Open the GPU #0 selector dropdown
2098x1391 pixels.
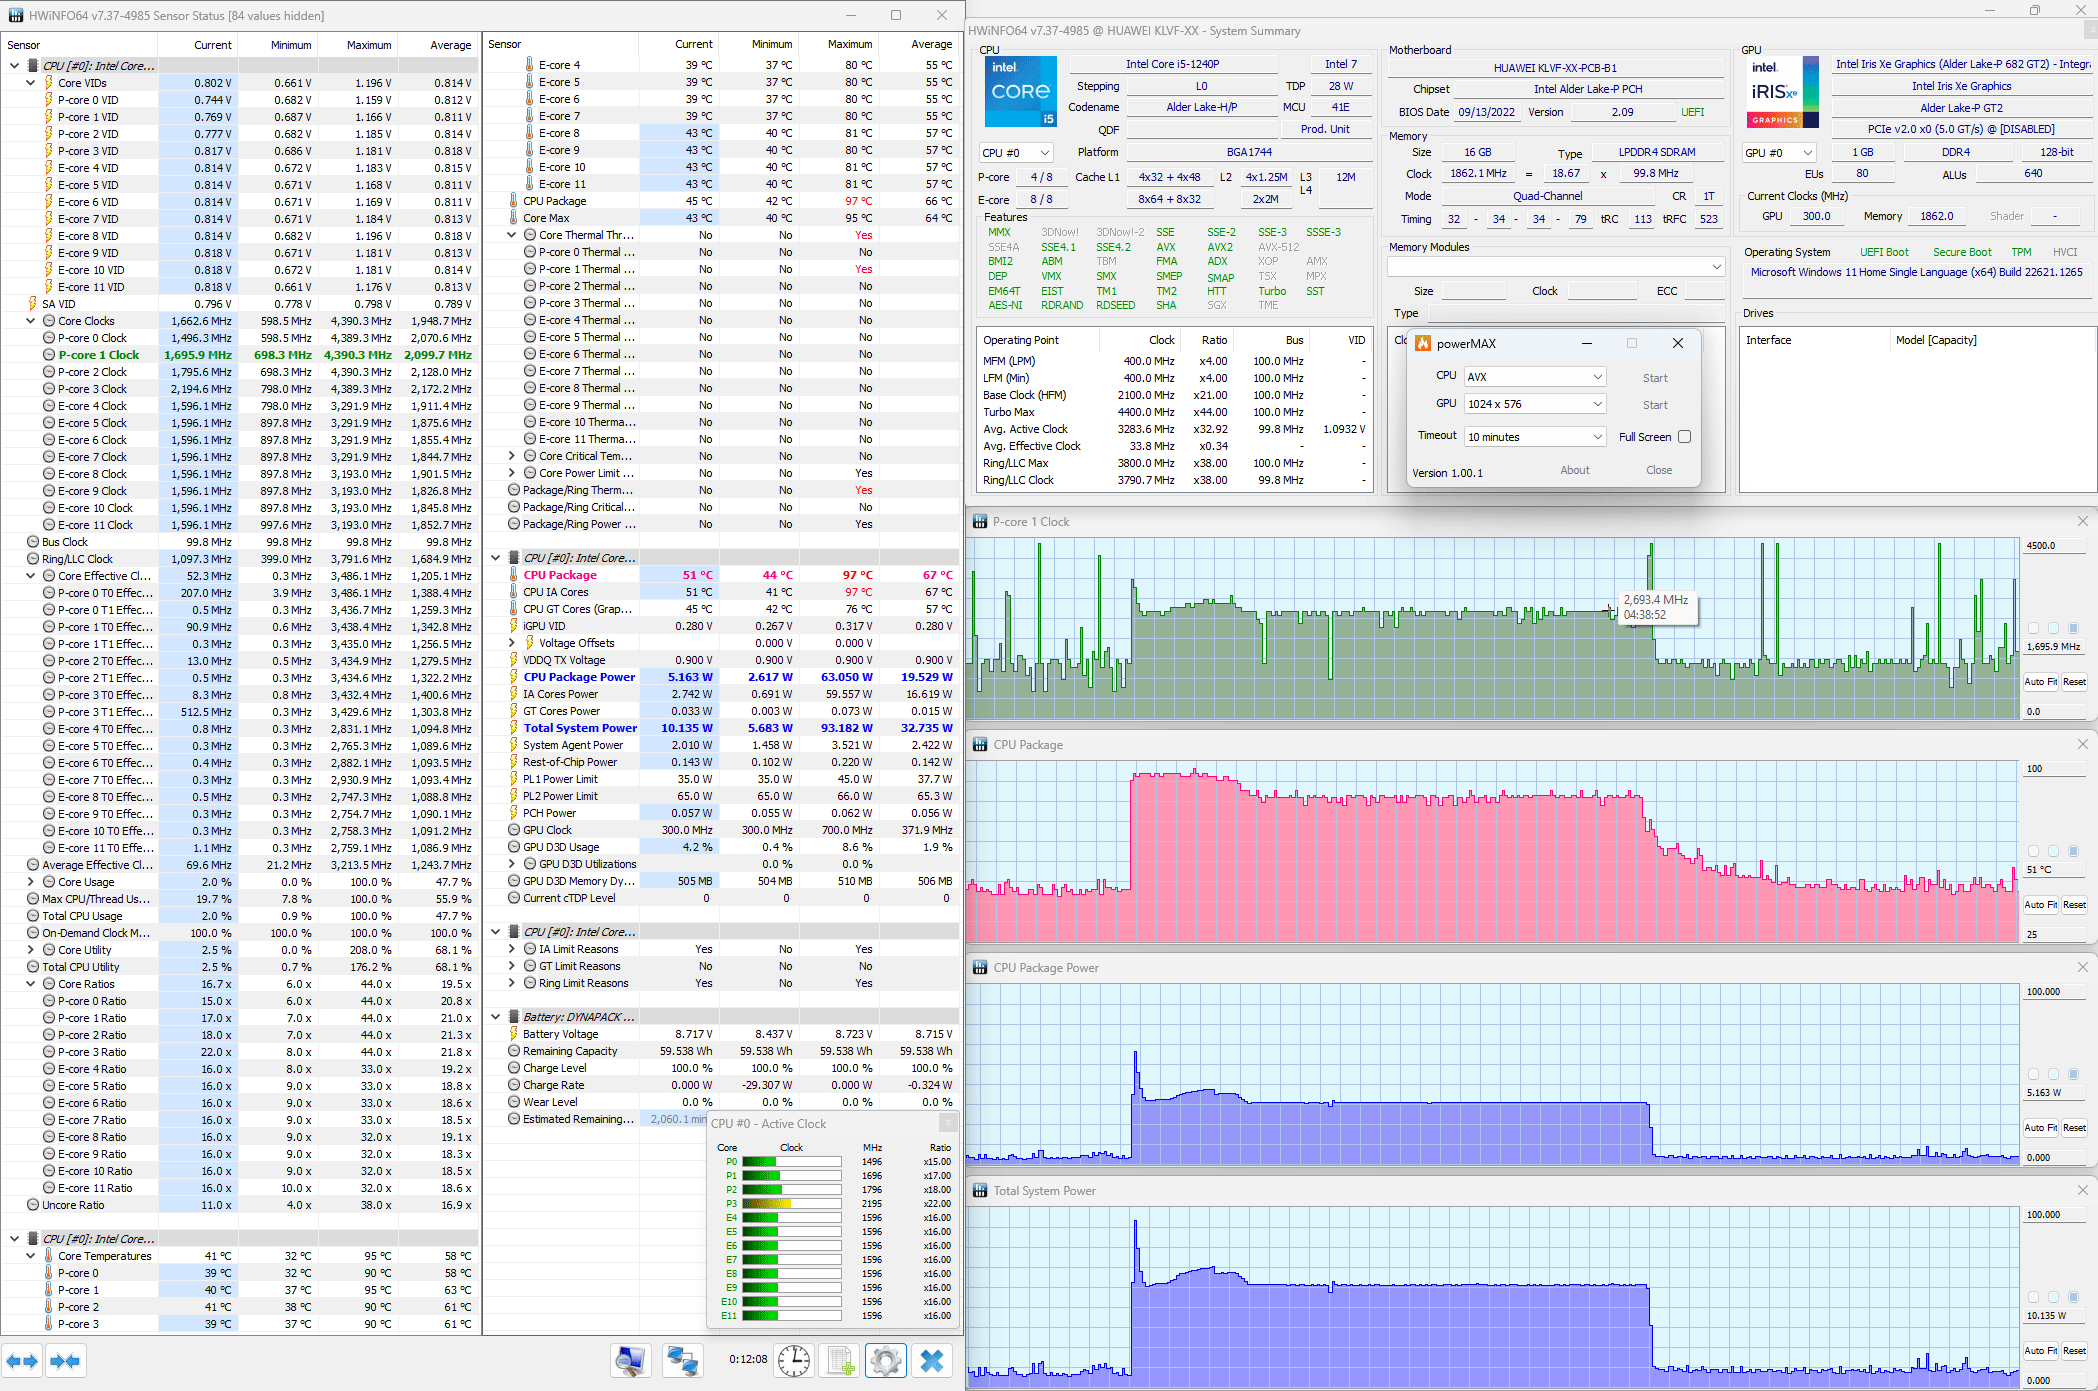click(1779, 153)
